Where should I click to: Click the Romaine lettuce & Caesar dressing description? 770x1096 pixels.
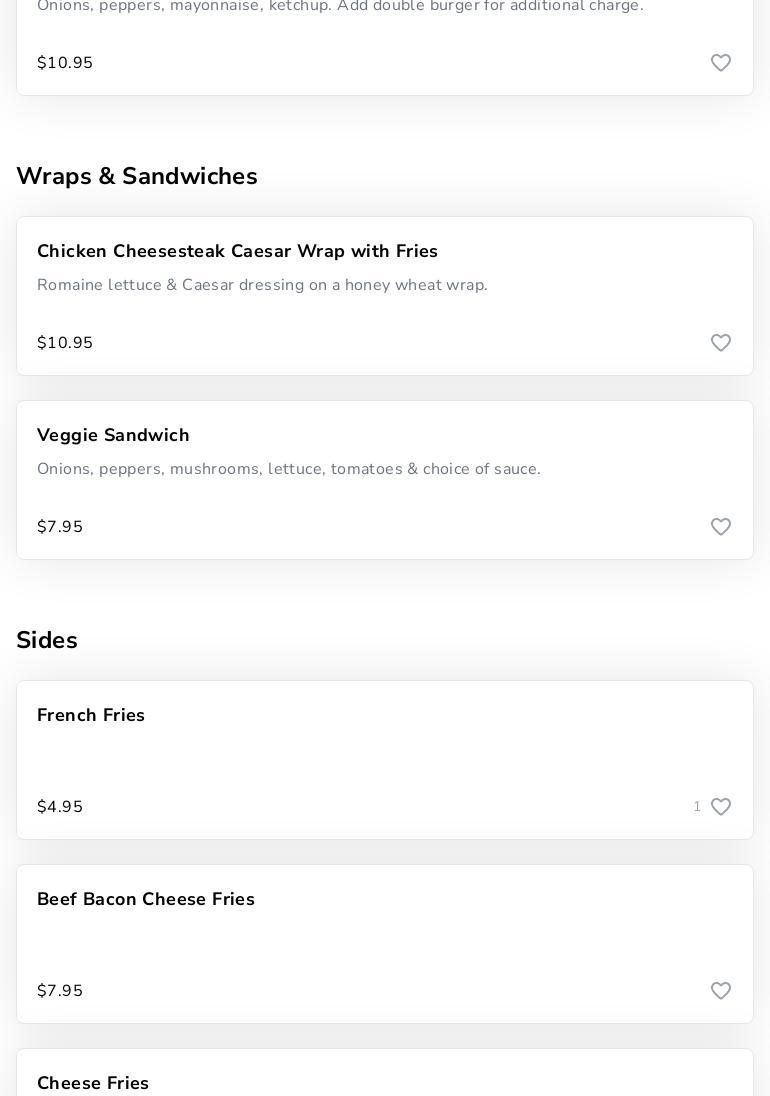point(262,285)
